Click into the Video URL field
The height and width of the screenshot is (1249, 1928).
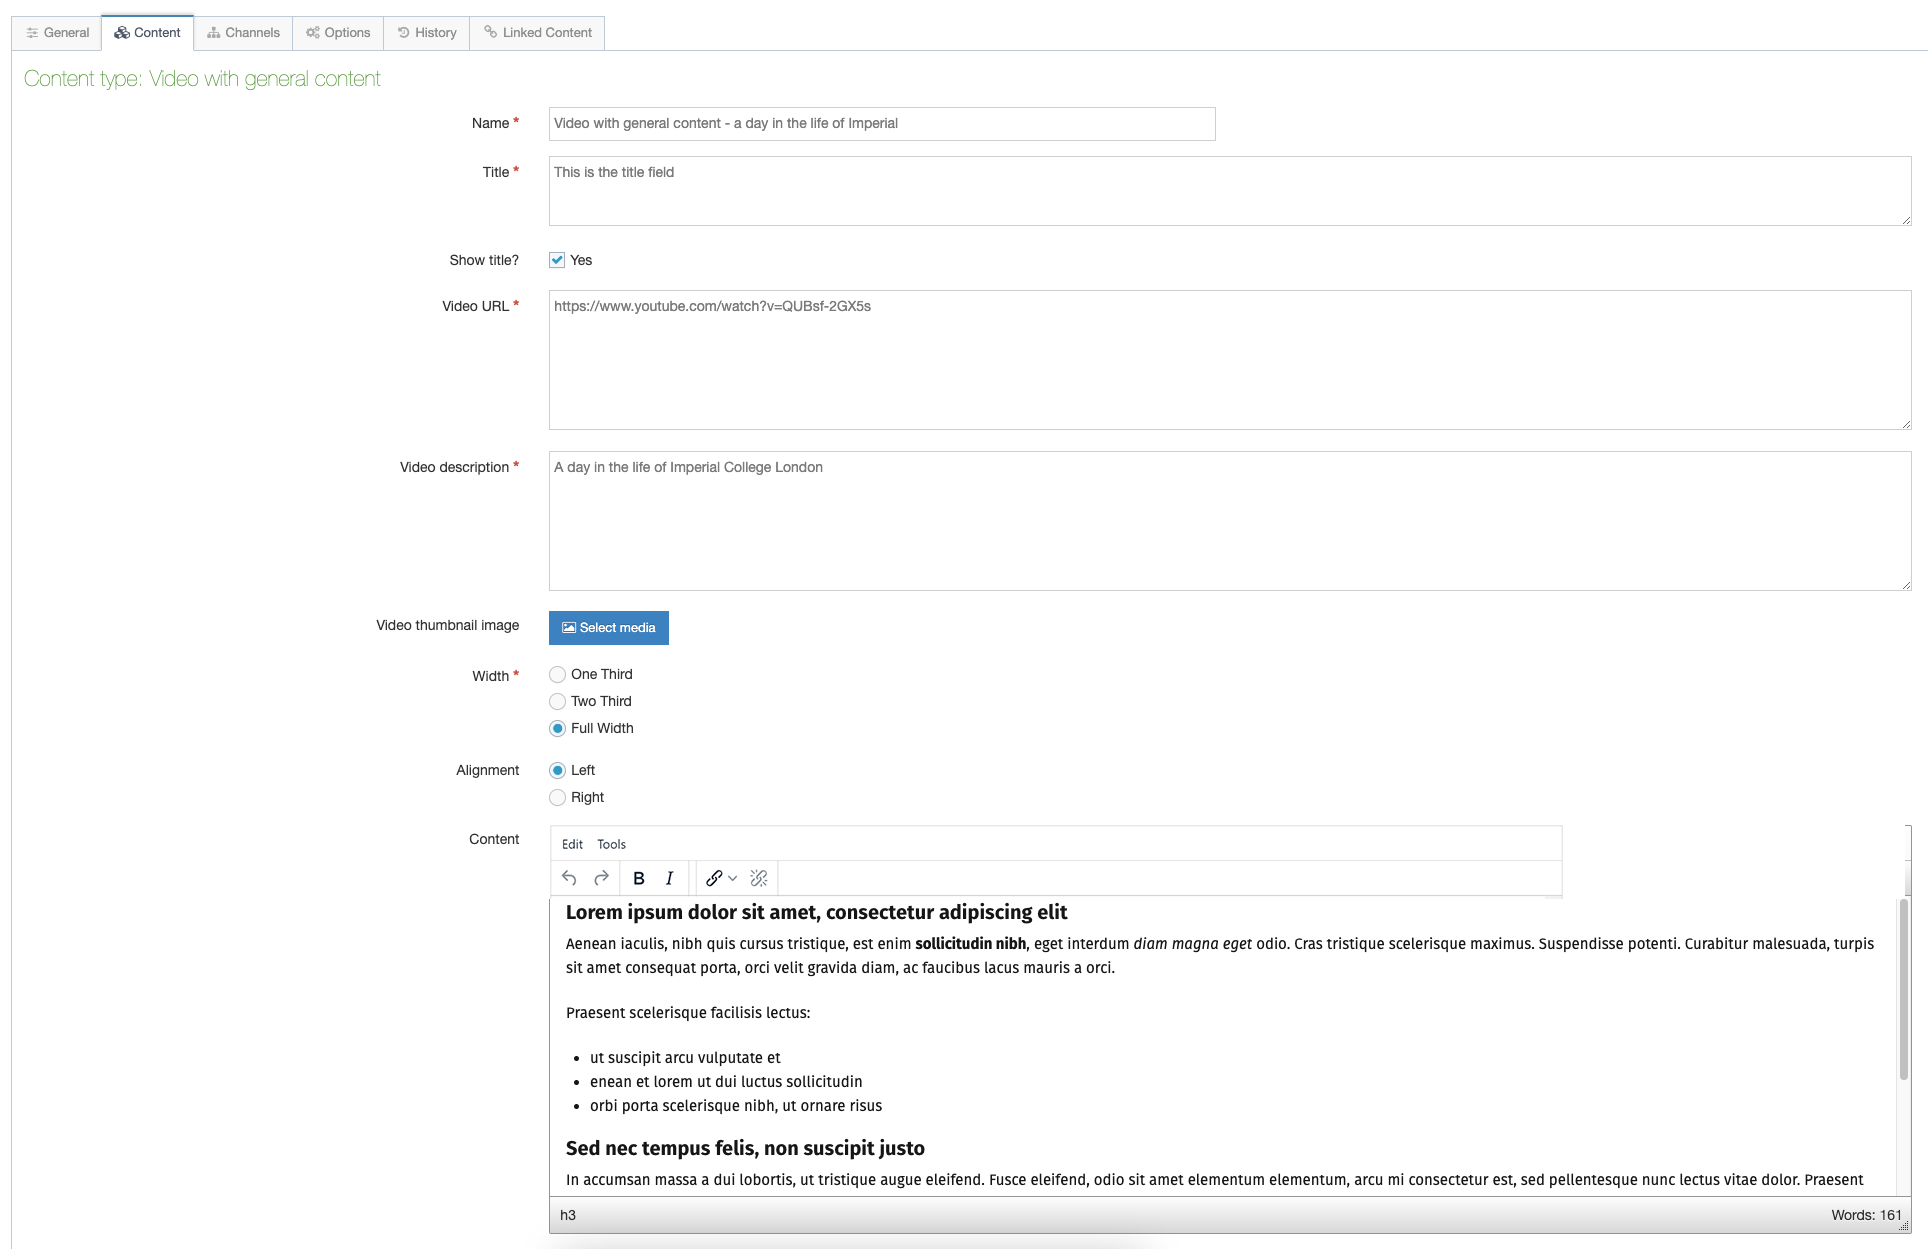(1229, 360)
